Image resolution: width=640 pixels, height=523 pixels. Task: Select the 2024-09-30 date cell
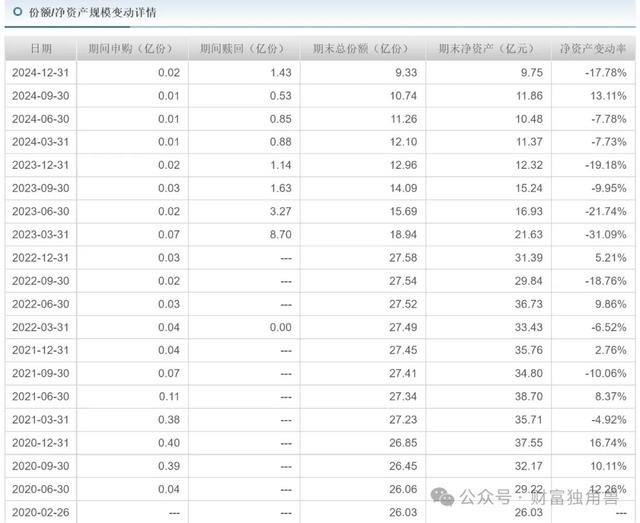point(40,96)
